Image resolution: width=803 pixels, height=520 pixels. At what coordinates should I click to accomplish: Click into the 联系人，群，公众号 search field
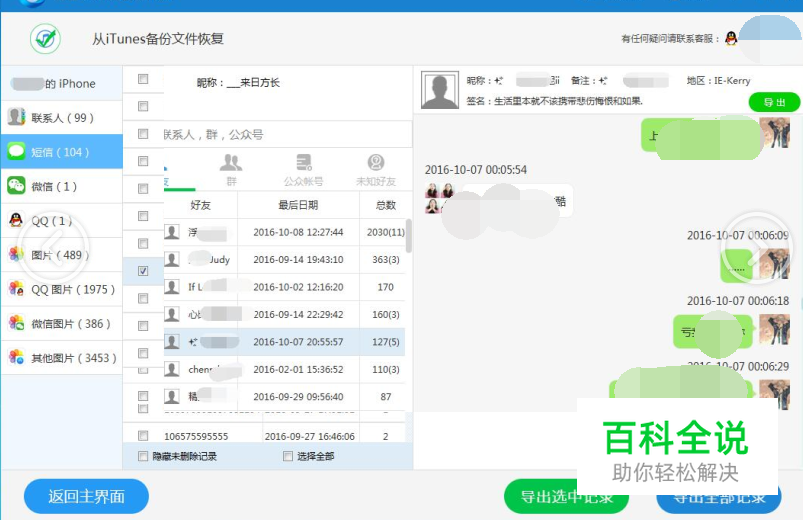click(287, 134)
